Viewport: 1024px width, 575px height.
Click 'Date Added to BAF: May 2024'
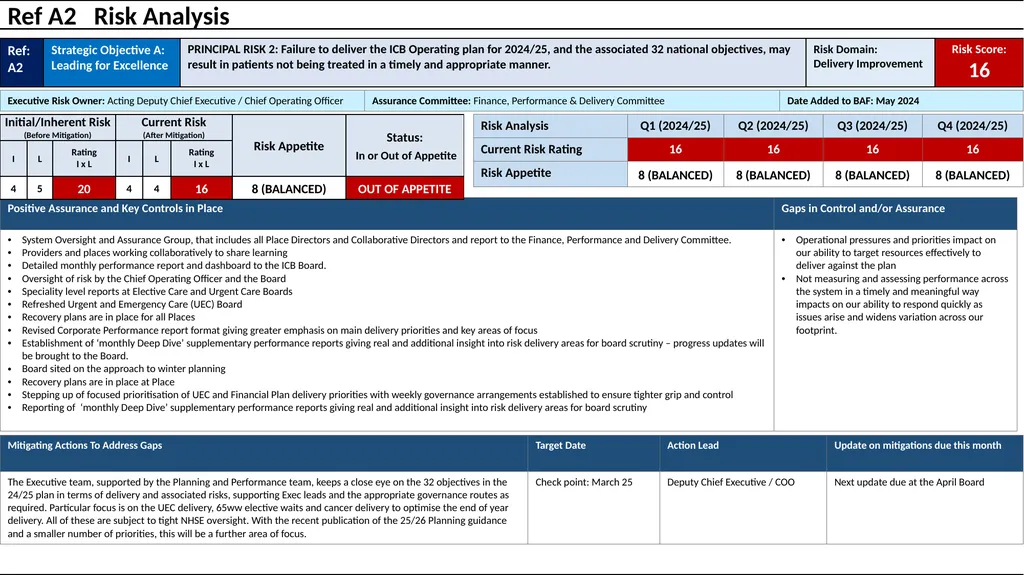click(853, 101)
